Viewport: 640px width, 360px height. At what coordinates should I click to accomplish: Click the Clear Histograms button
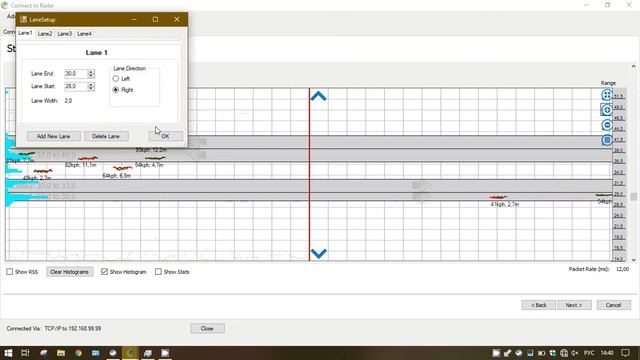[x=69, y=272]
